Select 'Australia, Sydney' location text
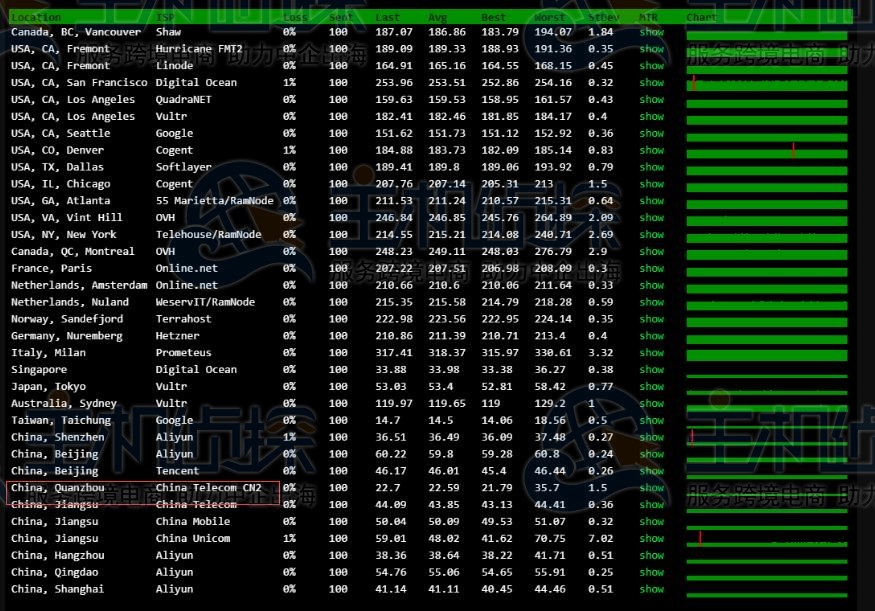 tap(64, 403)
